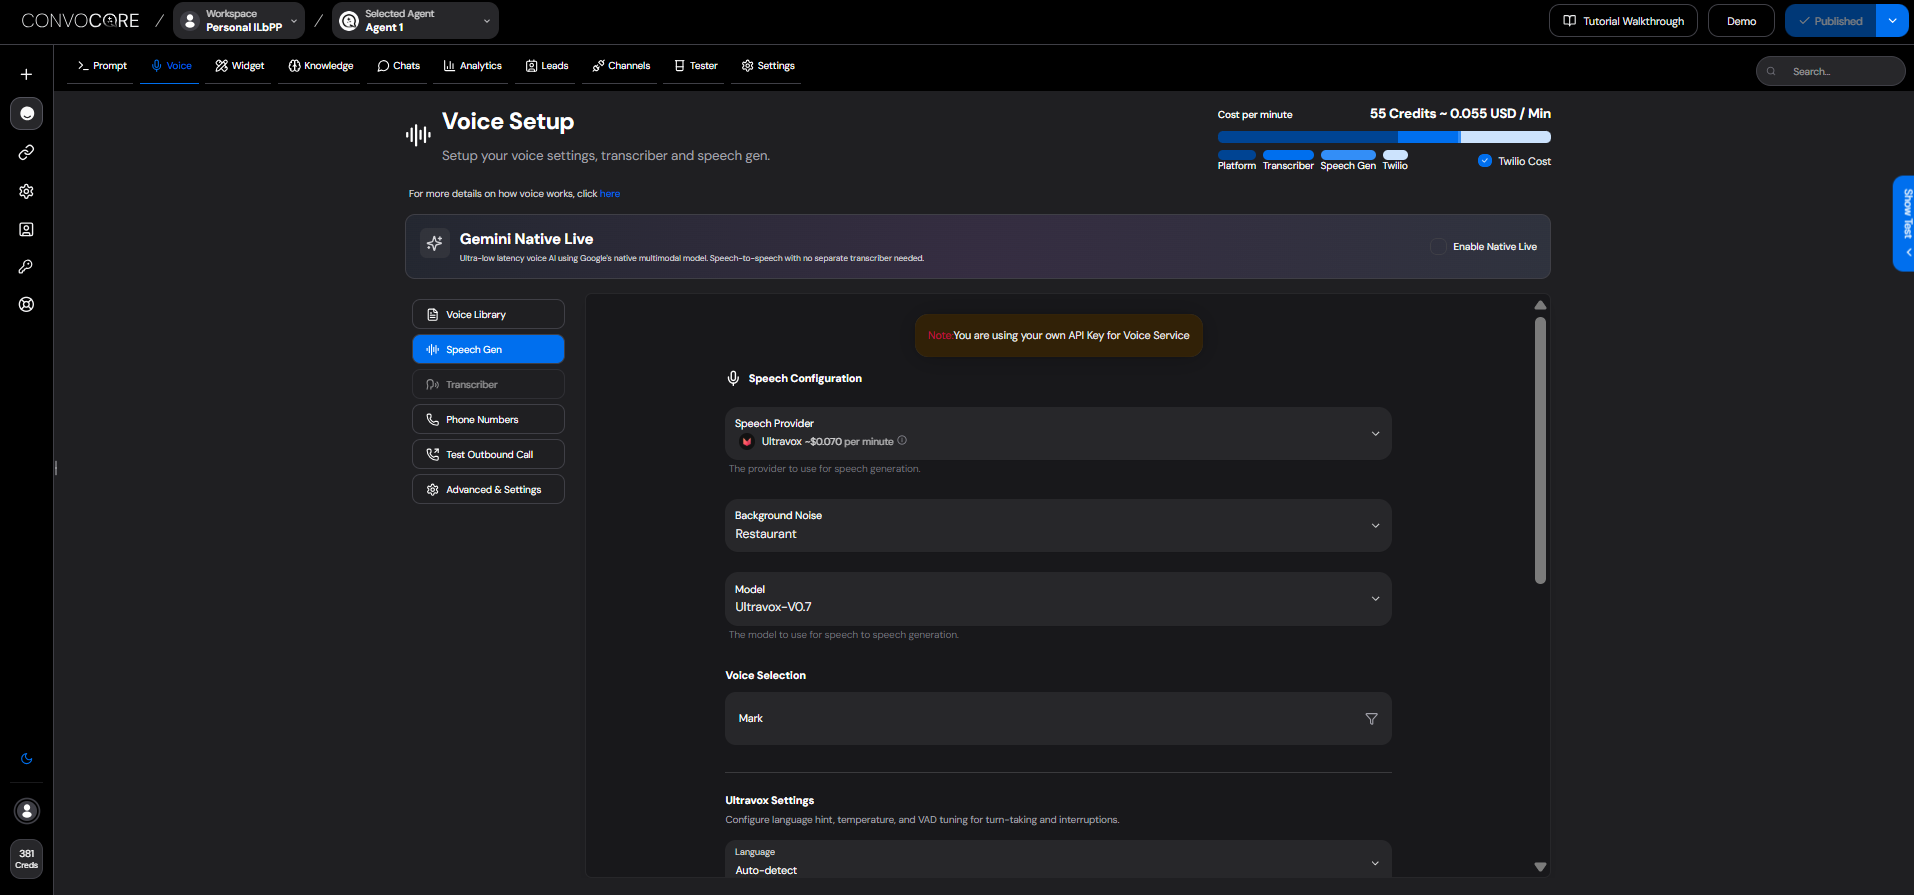Click the Demo button

coord(1741,21)
